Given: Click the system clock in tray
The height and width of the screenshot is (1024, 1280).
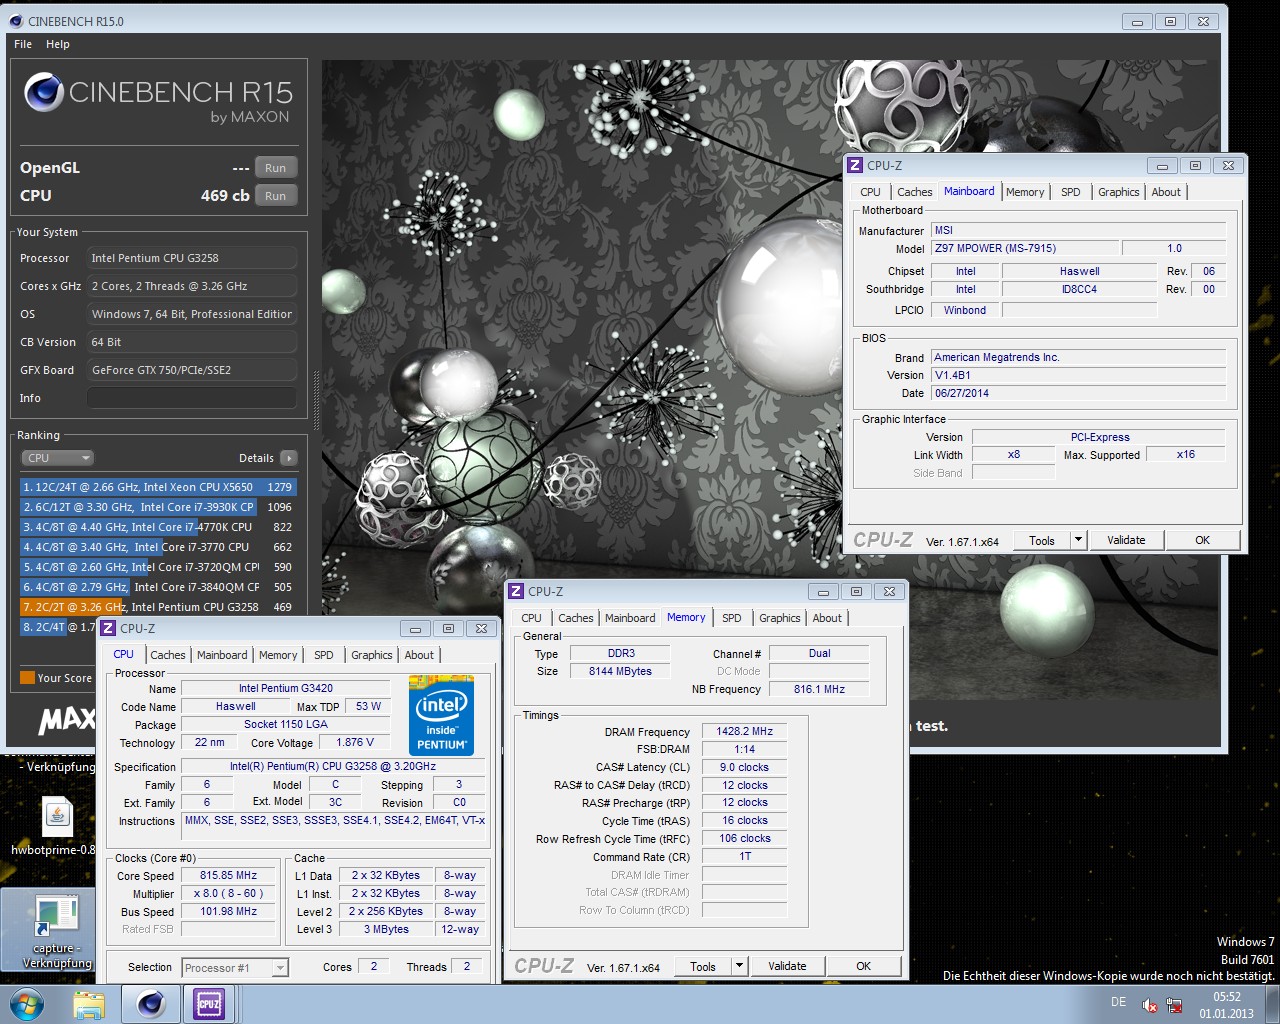Looking at the screenshot, I should (1226, 1005).
